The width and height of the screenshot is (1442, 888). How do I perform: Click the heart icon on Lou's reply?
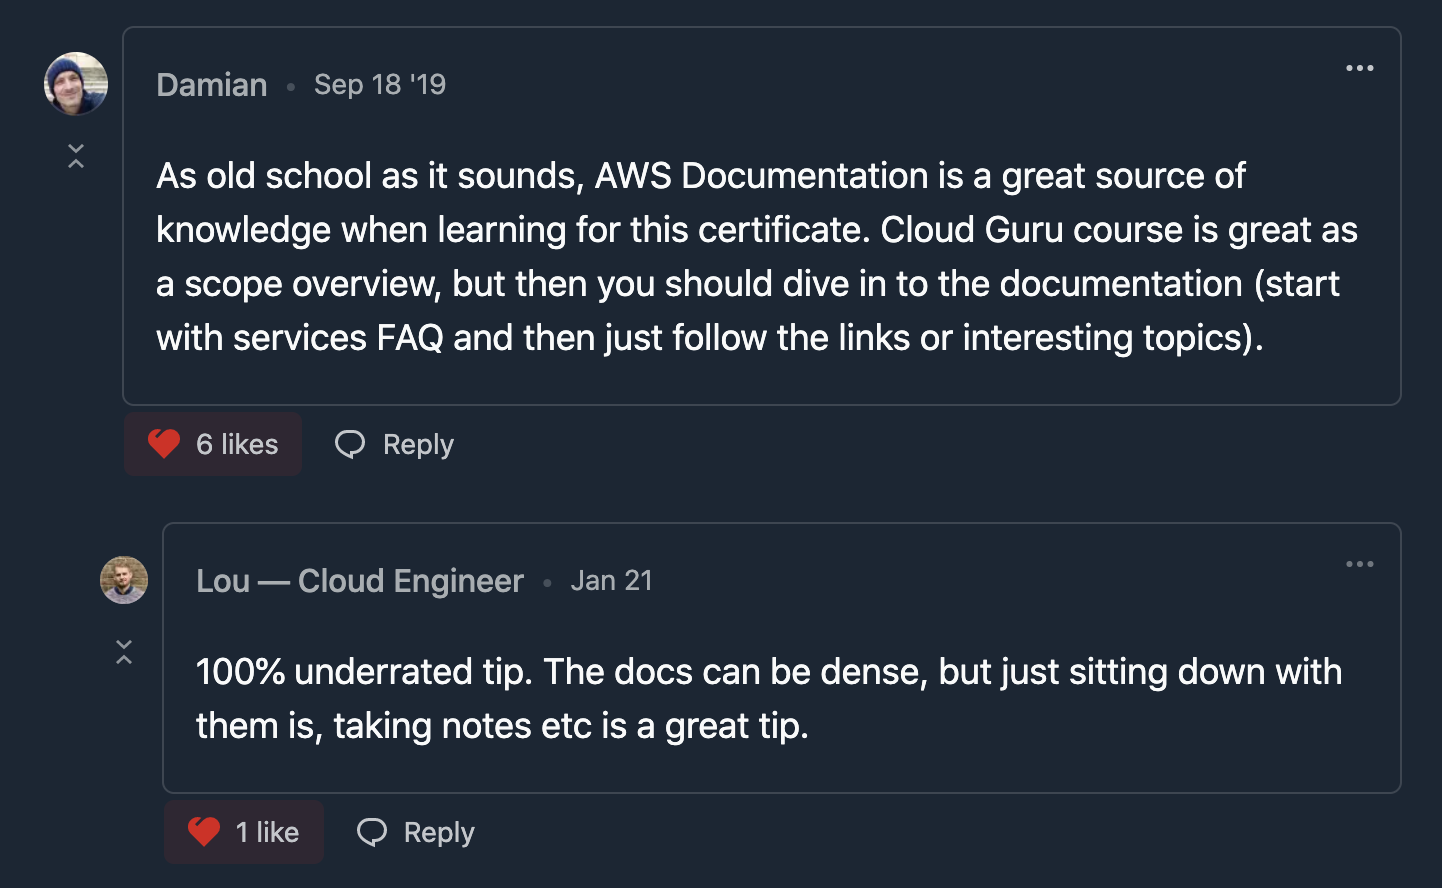(203, 831)
